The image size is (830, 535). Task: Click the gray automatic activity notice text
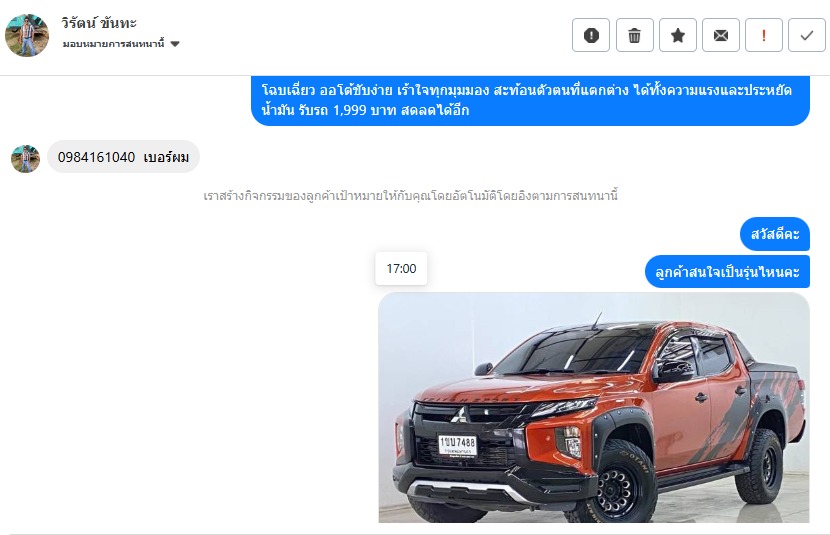coord(411,196)
